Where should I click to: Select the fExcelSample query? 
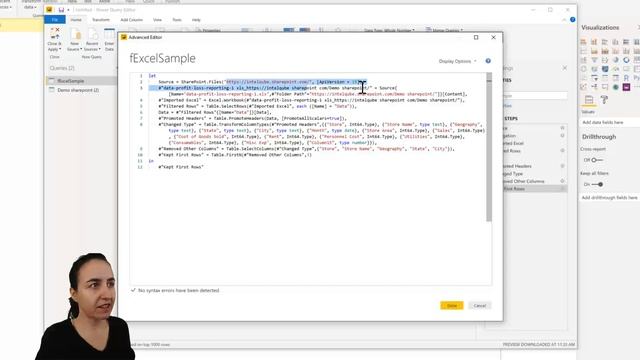click(x=81, y=81)
